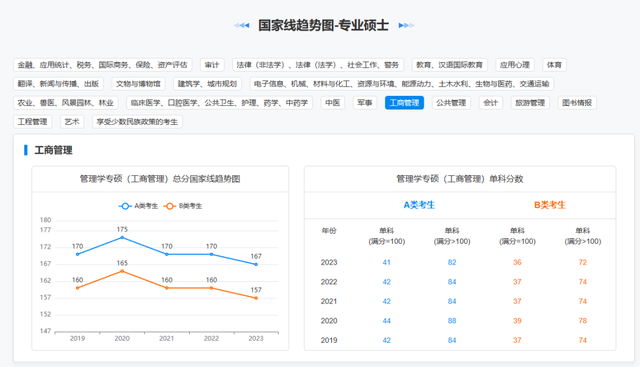Open the 法律（非法学）、法律（法学） tab

[318, 65]
